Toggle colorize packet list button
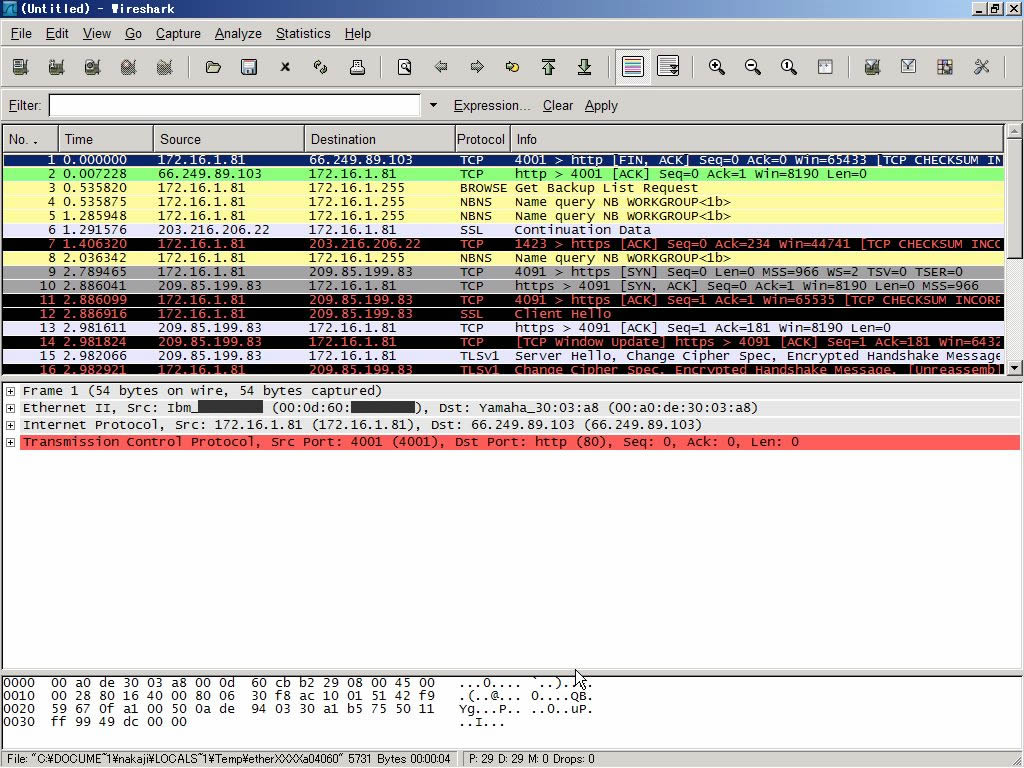 [x=632, y=67]
